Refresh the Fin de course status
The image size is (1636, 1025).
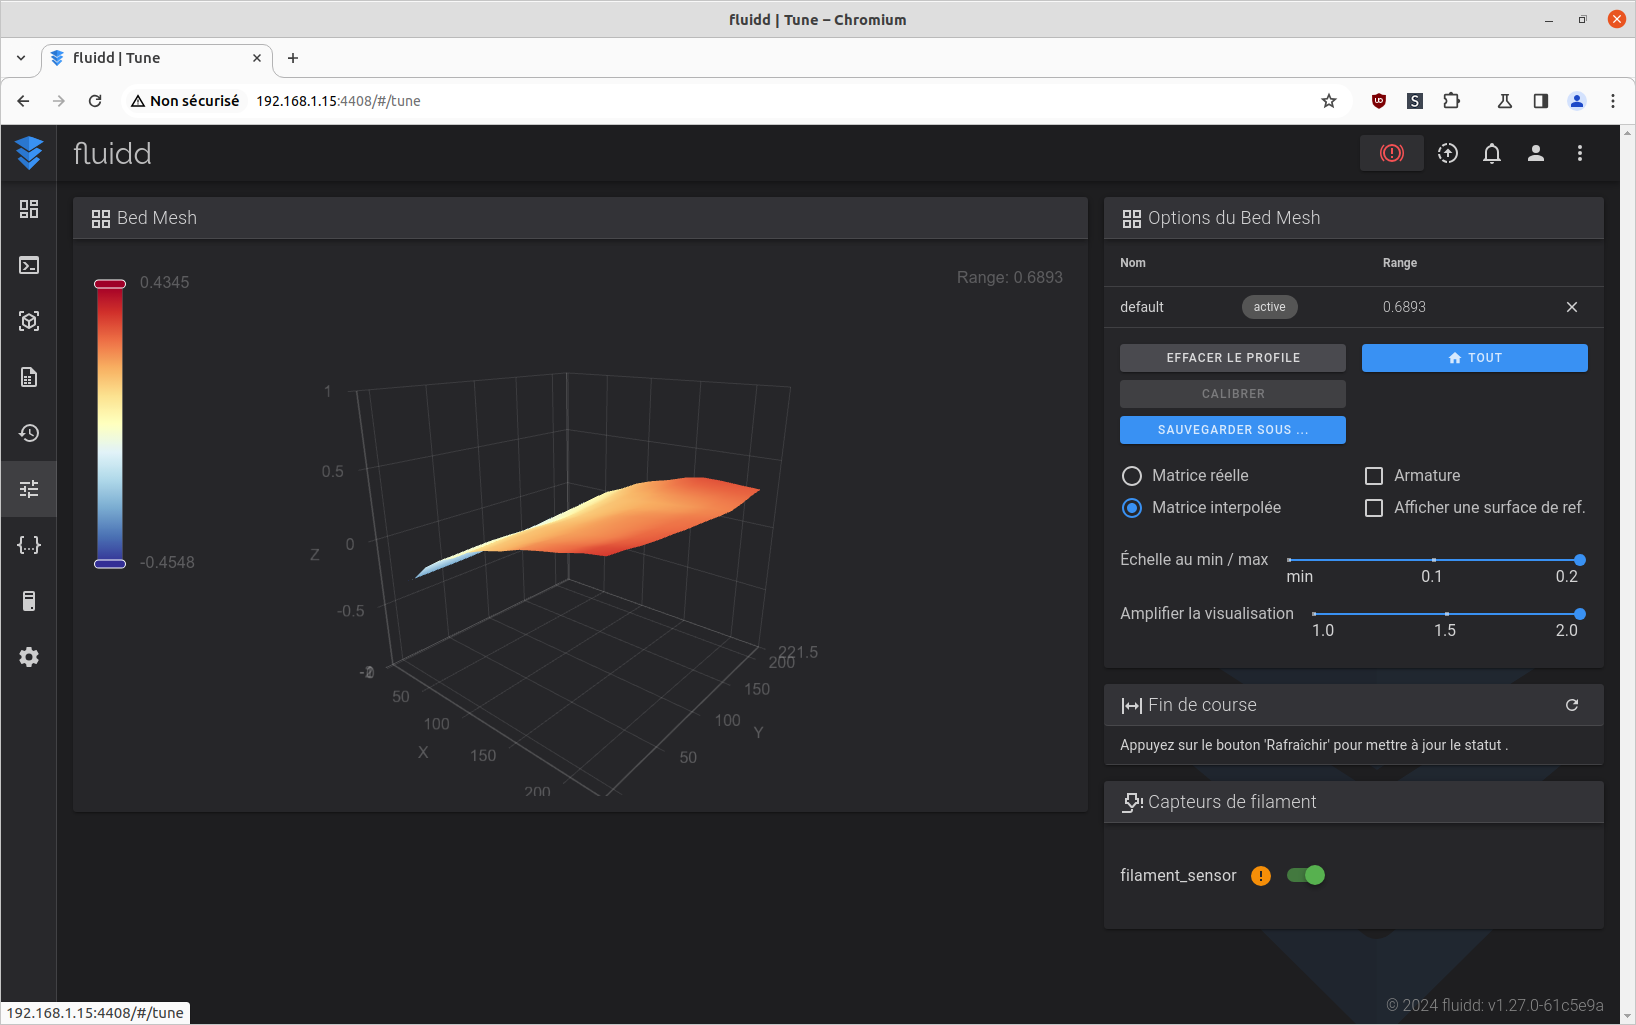point(1571,705)
